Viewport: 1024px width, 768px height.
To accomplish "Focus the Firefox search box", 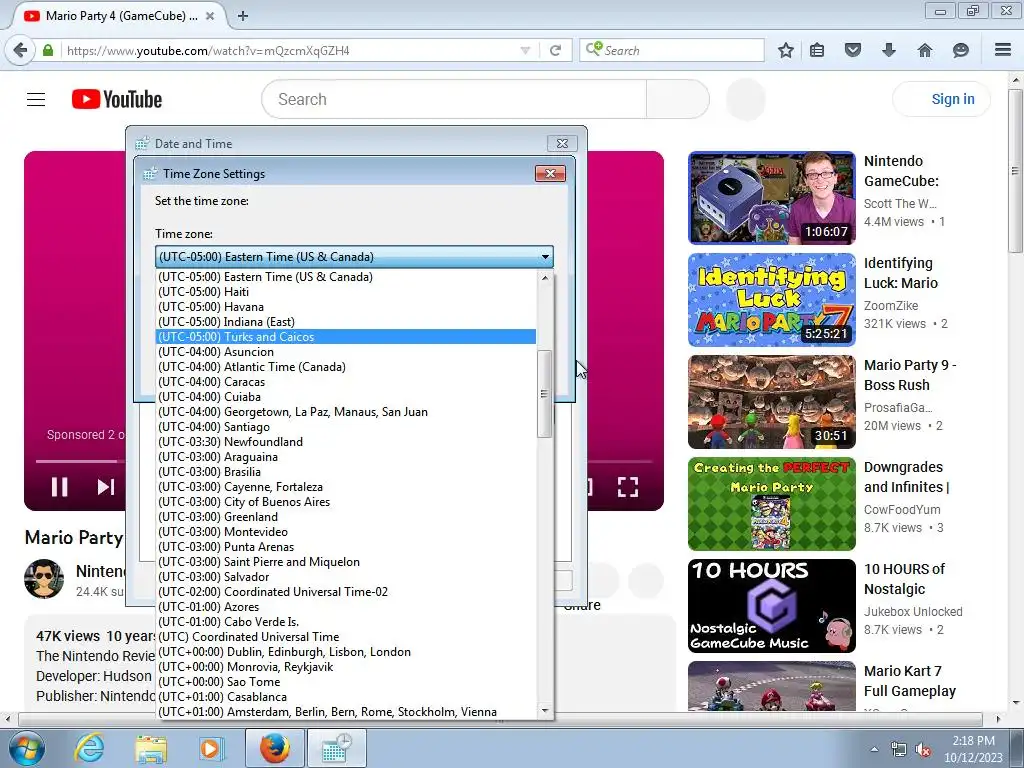I will 671,50.
